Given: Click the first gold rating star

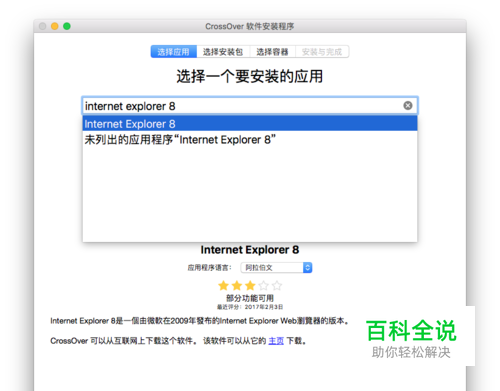Looking at the screenshot, I should point(223,286).
